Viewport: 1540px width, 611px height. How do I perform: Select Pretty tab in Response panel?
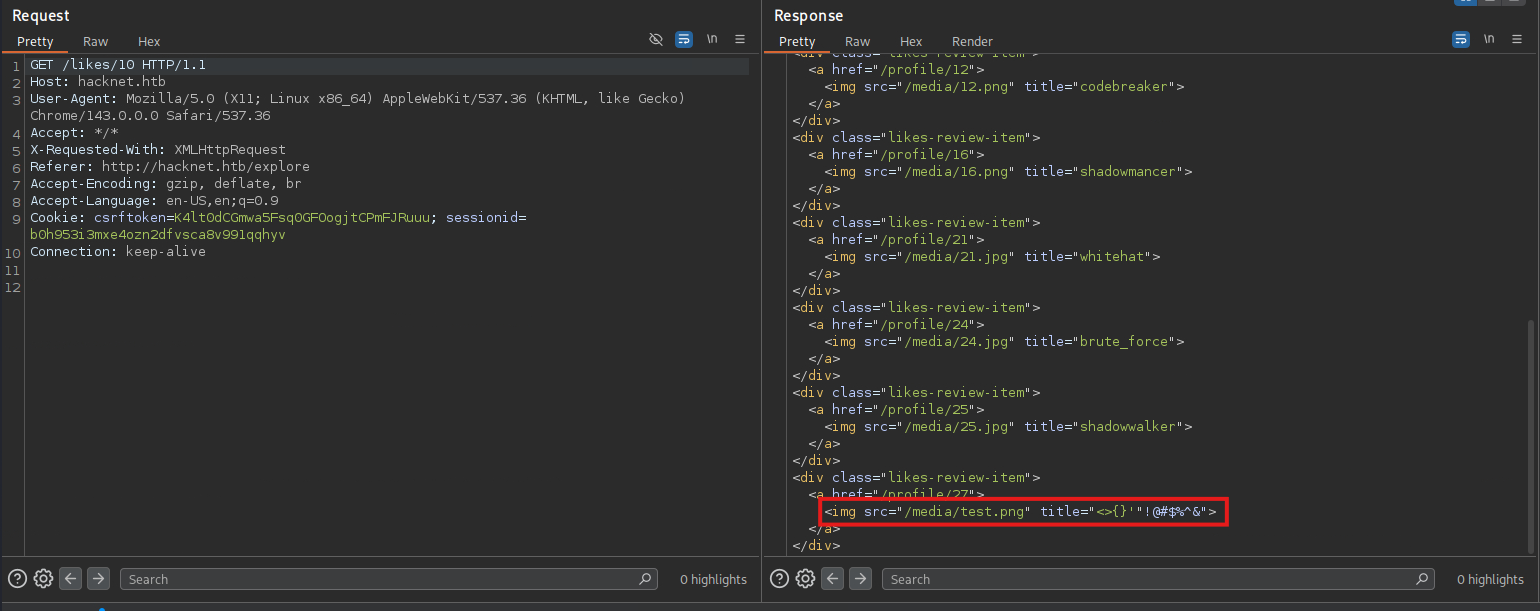tap(797, 42)
